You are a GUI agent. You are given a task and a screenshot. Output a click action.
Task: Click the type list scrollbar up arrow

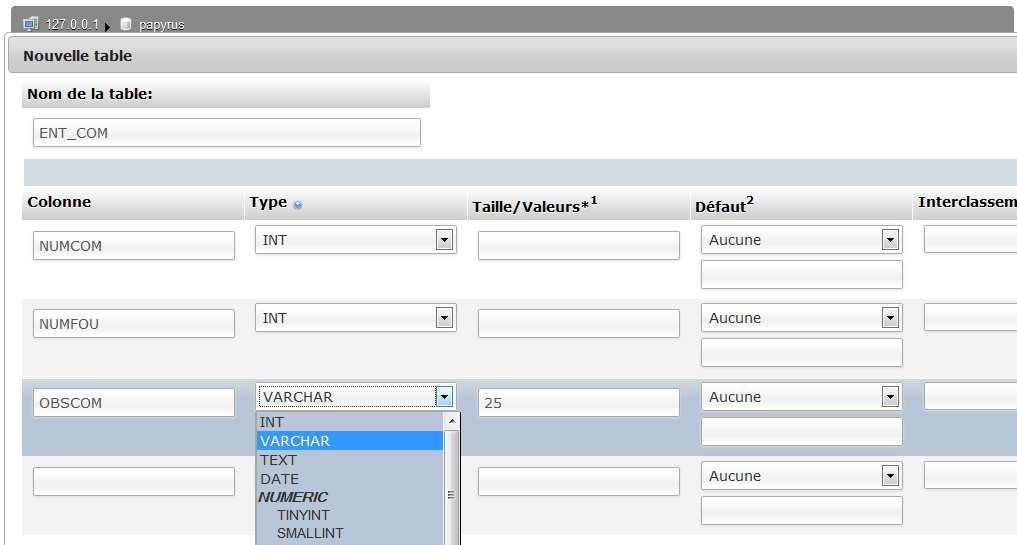click(451, 422)
